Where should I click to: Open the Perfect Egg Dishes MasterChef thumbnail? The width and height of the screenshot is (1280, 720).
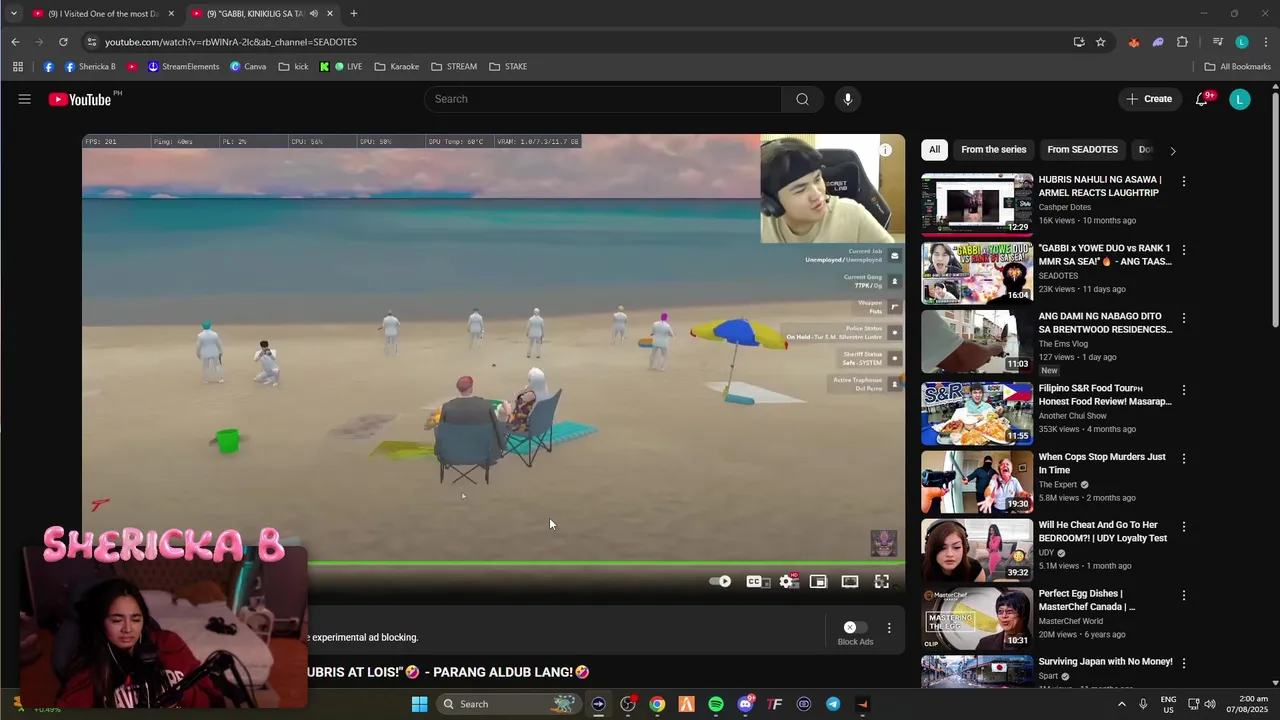pos(977,618)
